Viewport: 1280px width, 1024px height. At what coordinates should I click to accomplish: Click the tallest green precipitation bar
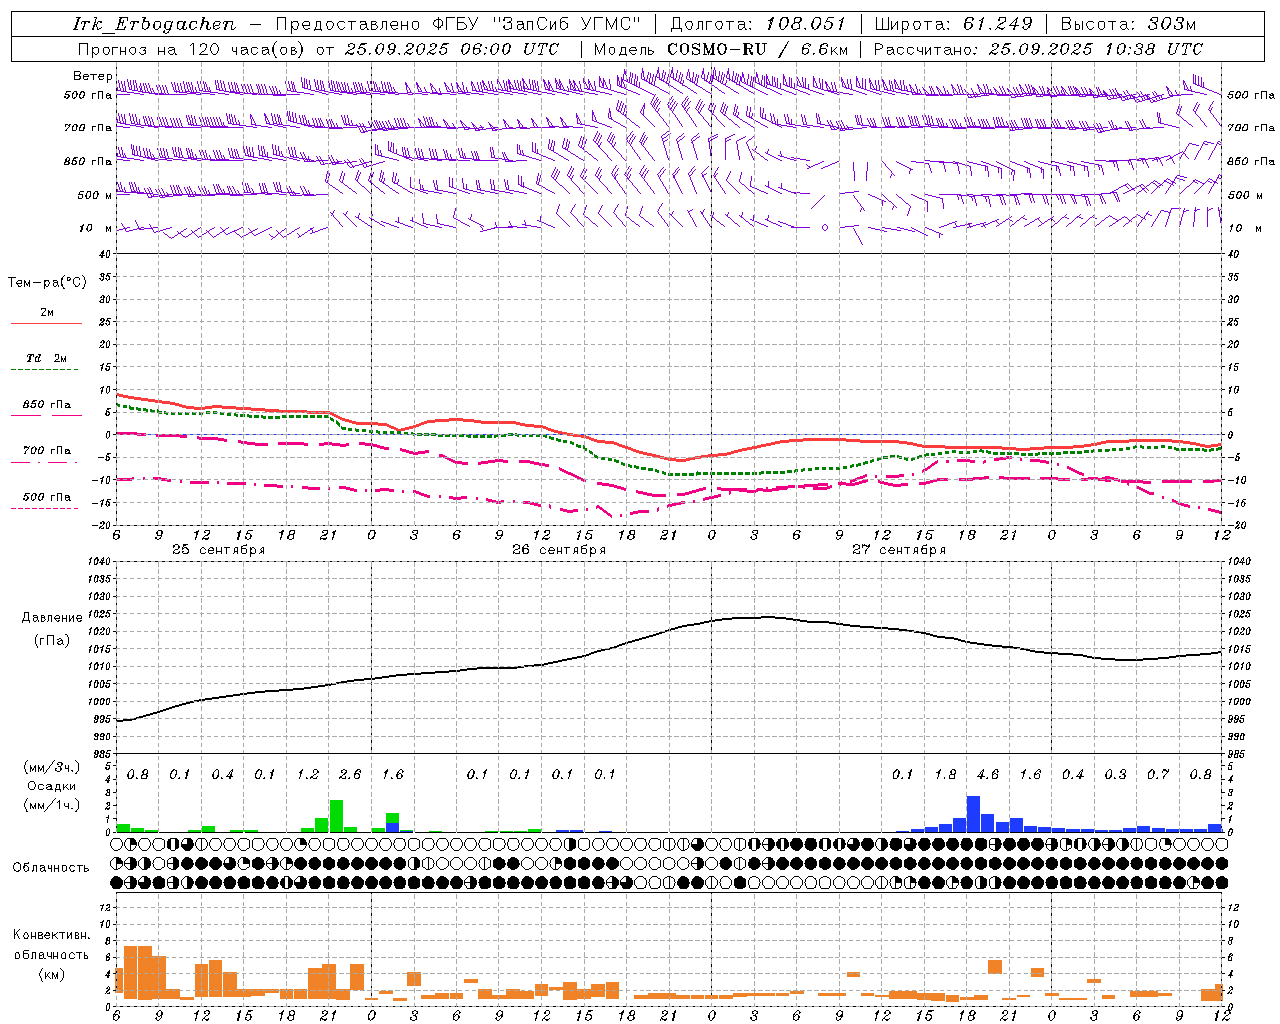point(336,816)
